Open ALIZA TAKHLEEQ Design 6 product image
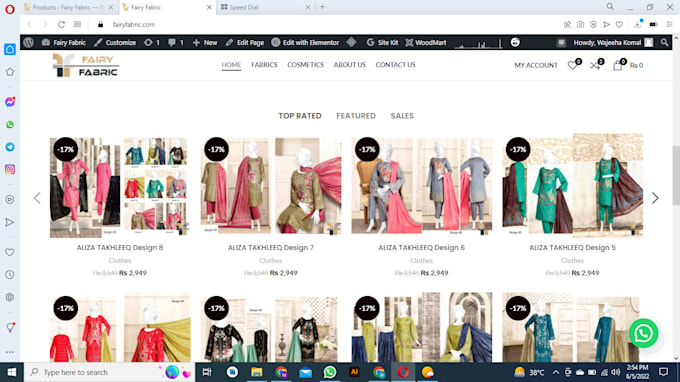This screenshot has width=680, height=382. point(422,186)
